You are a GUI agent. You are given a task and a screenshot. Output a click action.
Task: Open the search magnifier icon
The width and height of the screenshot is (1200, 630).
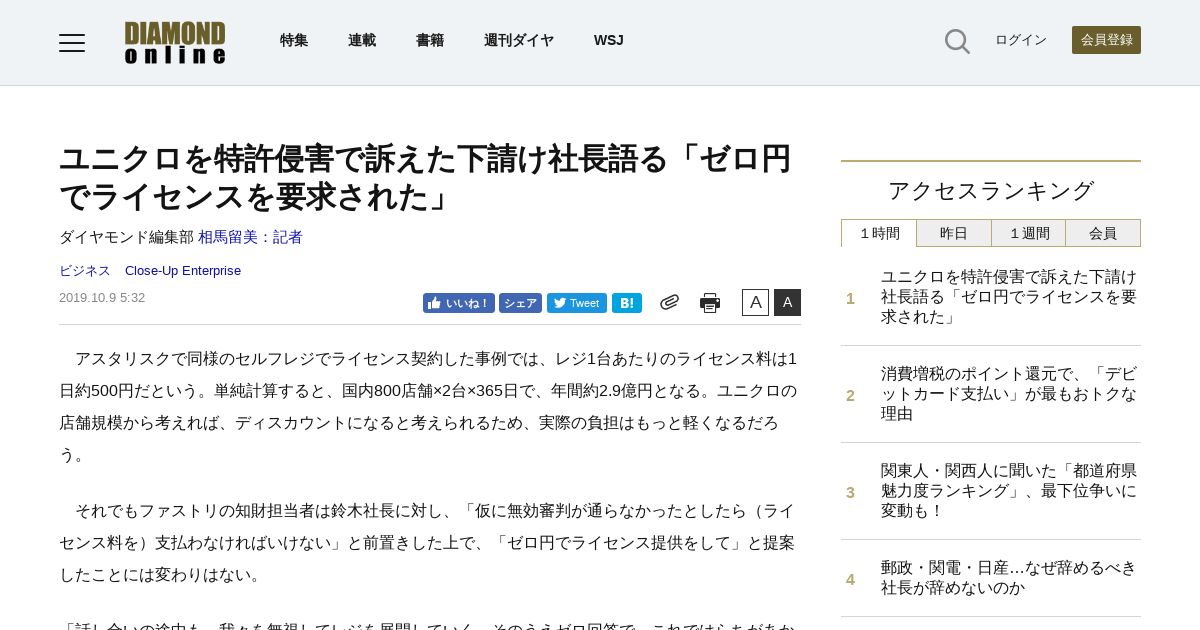pos(957,41)
